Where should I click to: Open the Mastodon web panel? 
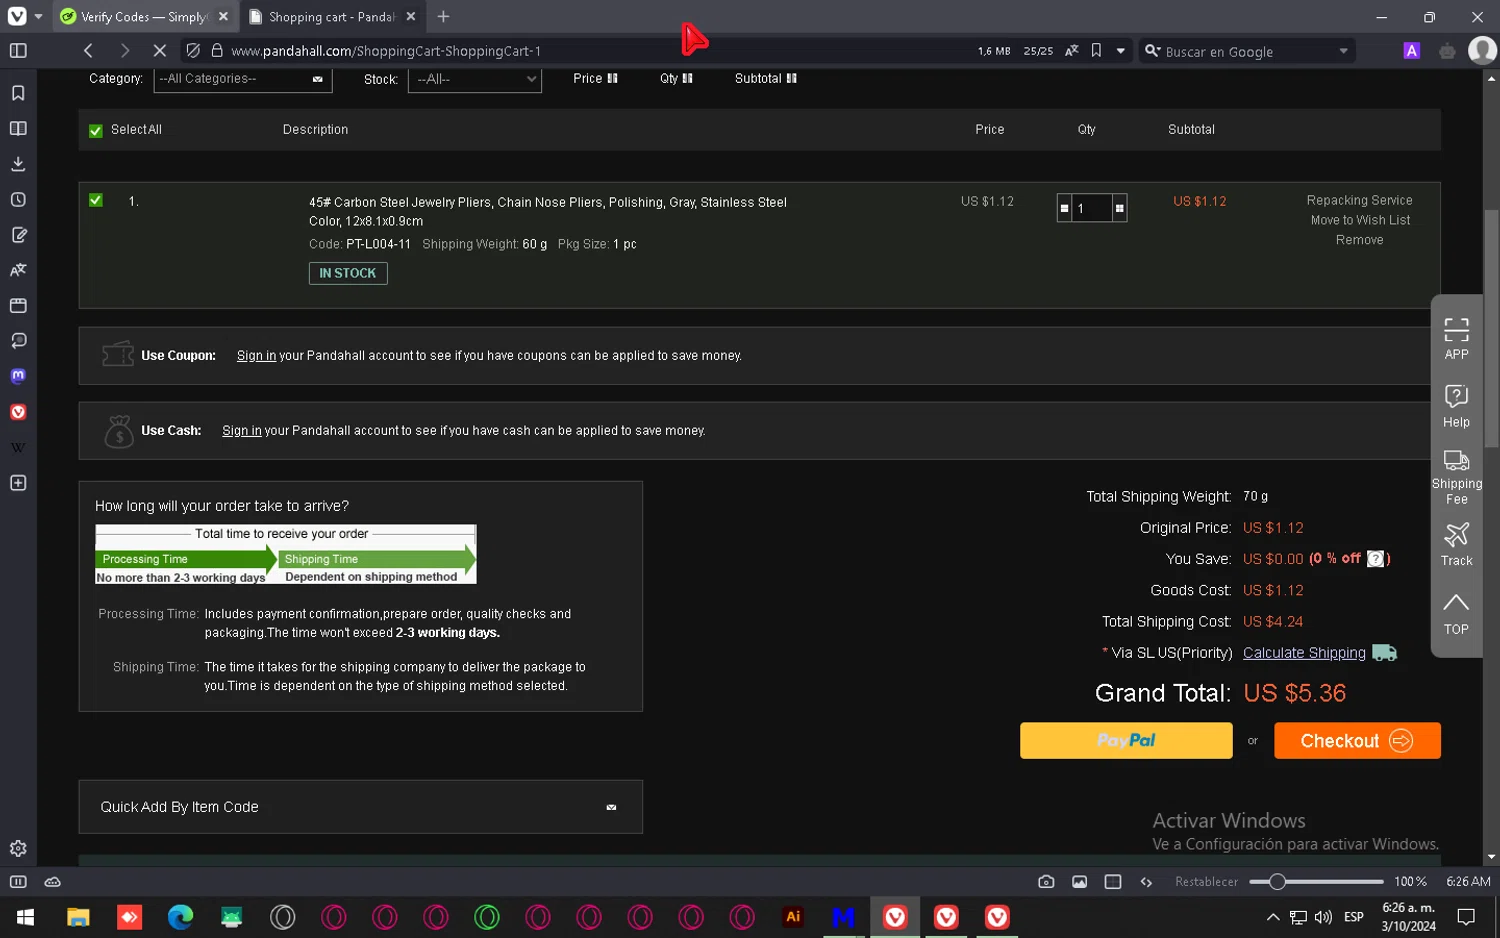click(18, 376)
